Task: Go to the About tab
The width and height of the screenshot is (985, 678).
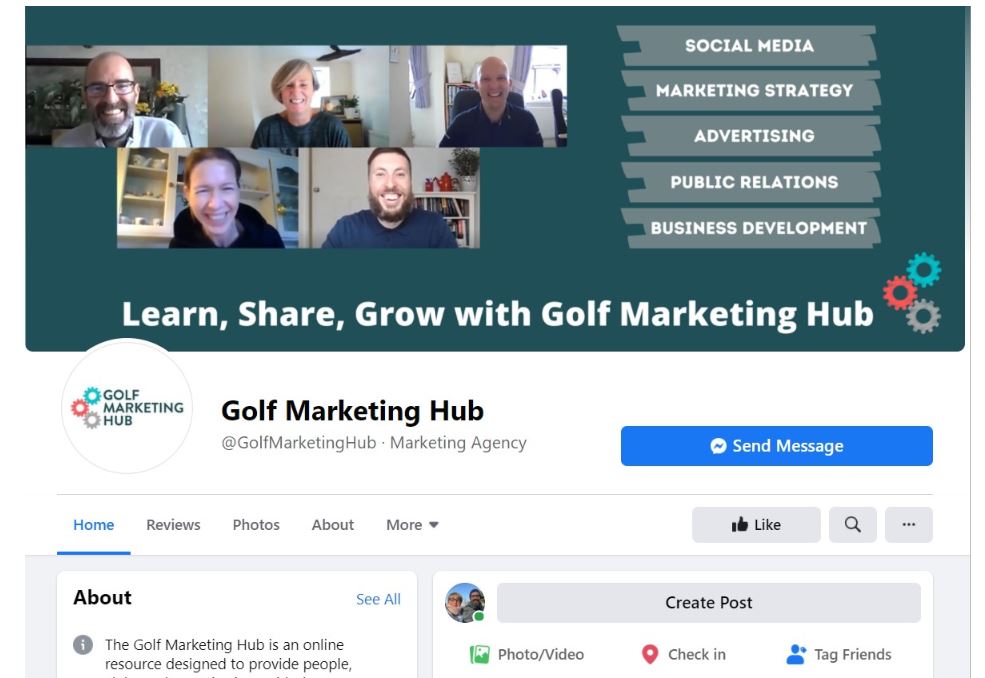Action: click(332, 525)
